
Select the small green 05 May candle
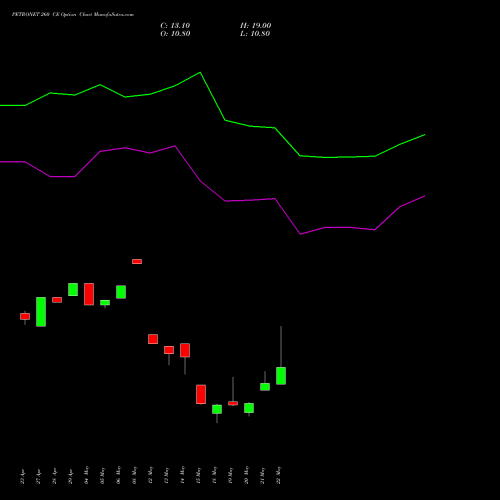tap(105, 302)
